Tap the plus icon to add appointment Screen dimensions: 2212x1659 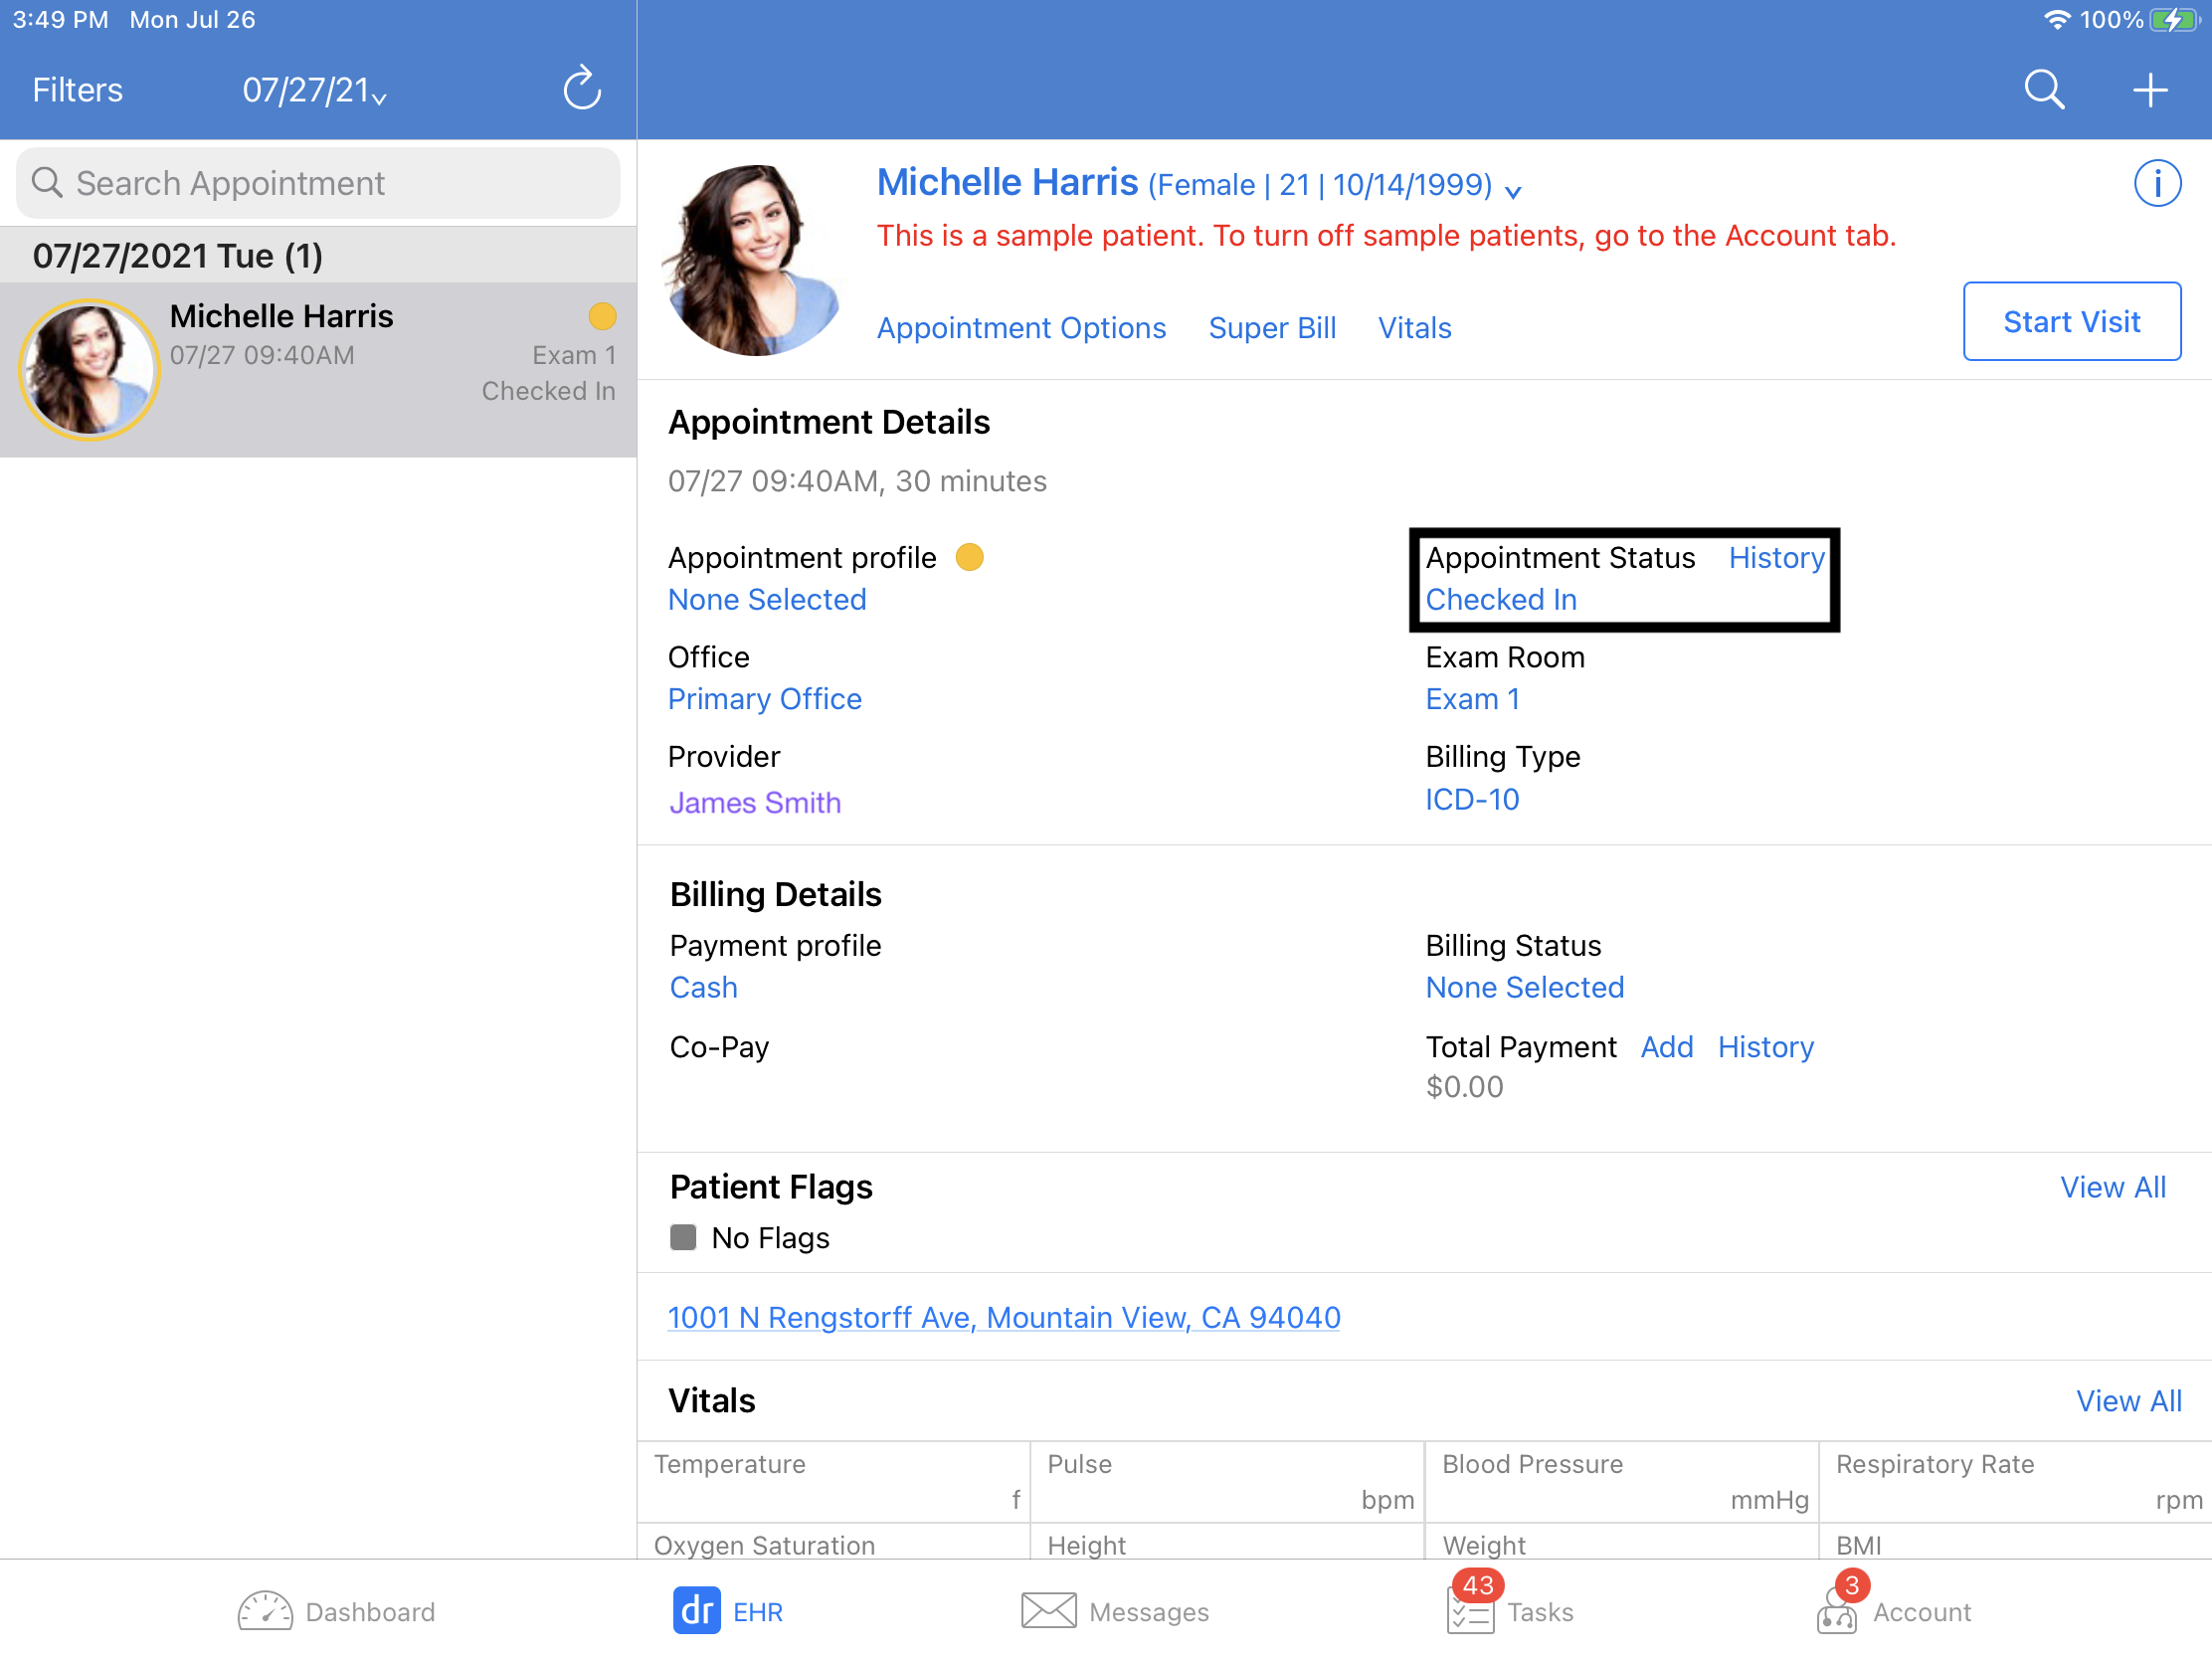(2150, 89)
